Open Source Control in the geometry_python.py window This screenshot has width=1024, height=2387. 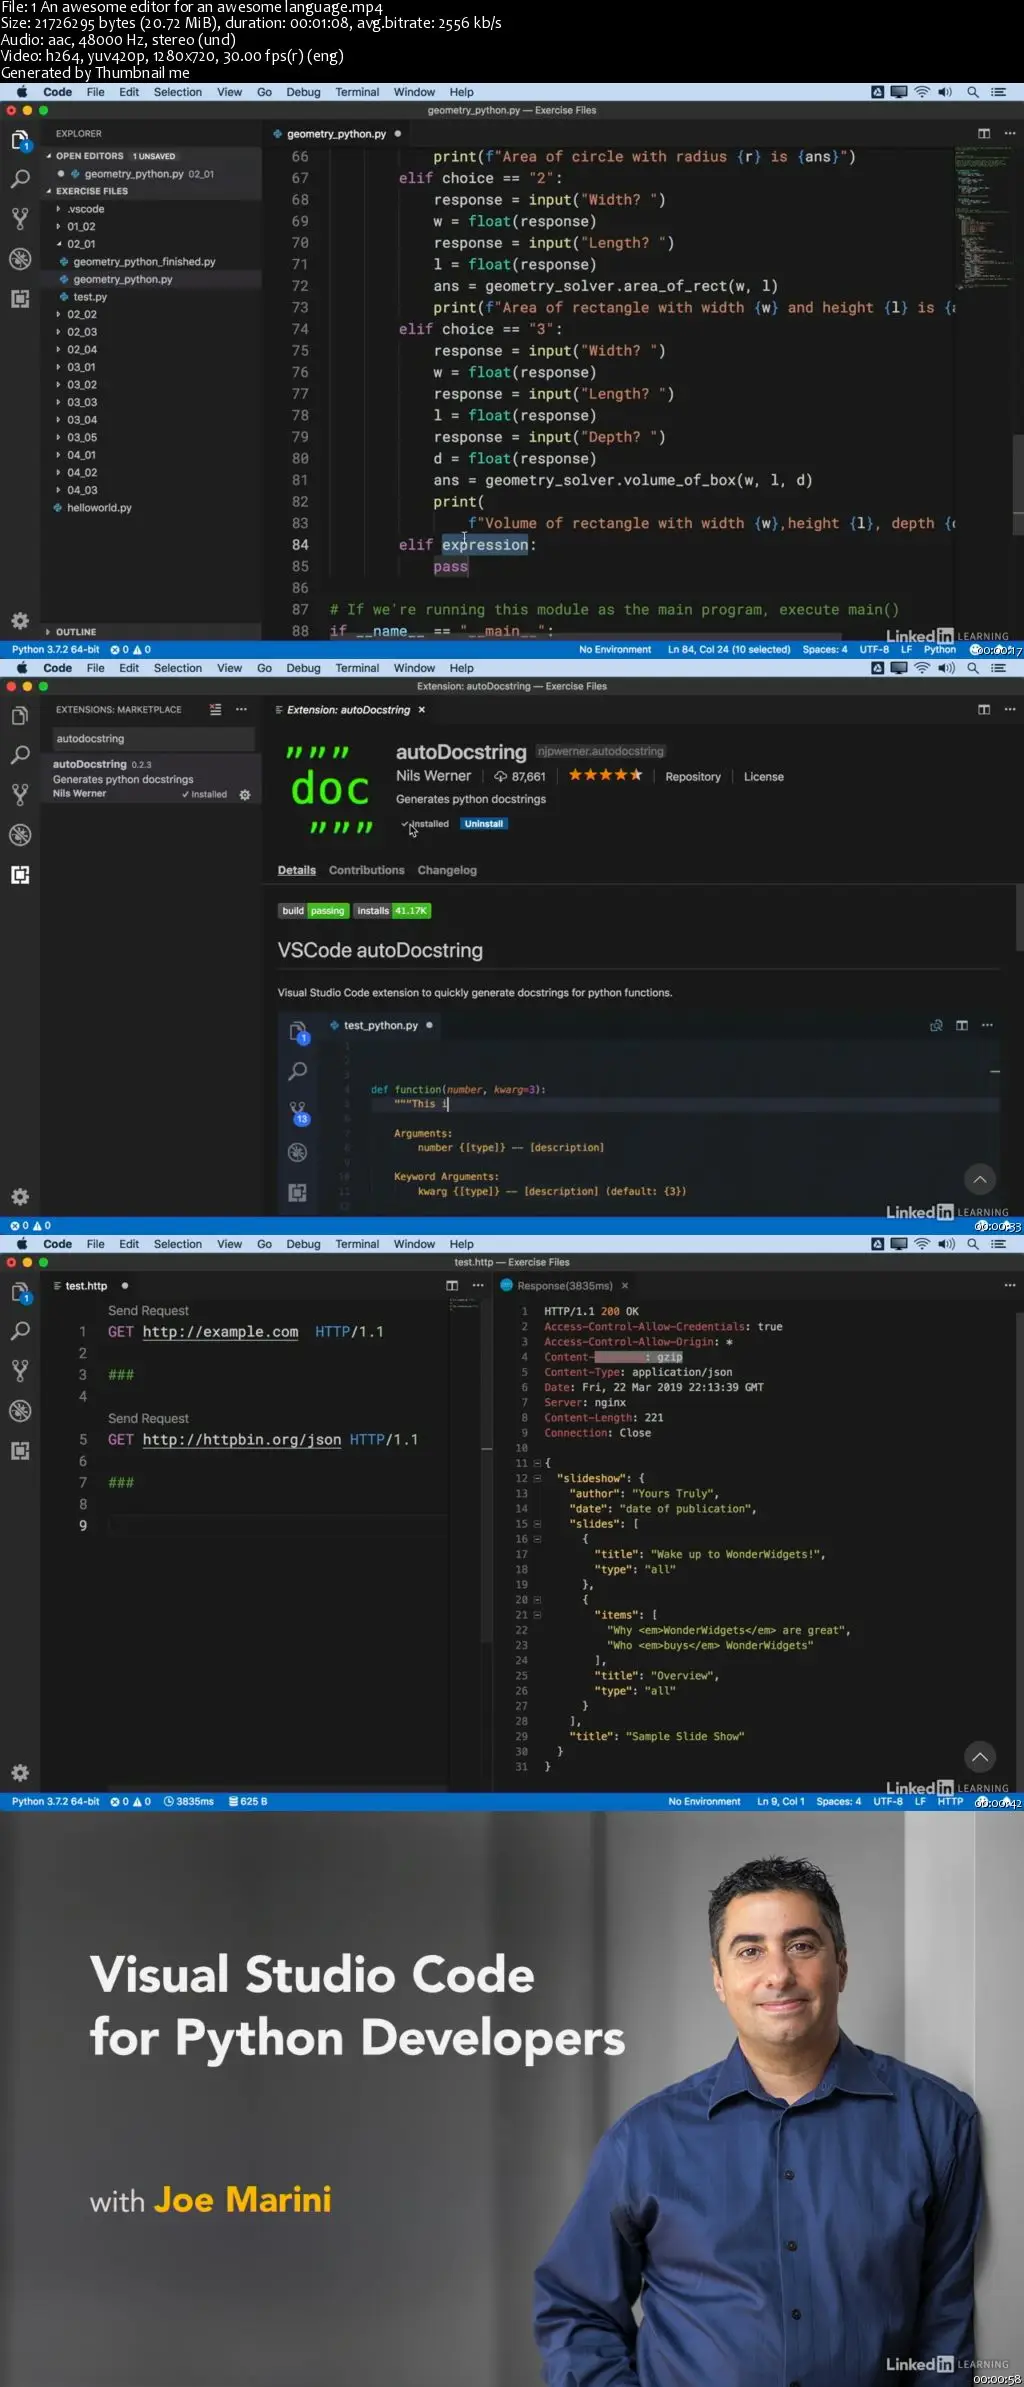tap(20, 219)
